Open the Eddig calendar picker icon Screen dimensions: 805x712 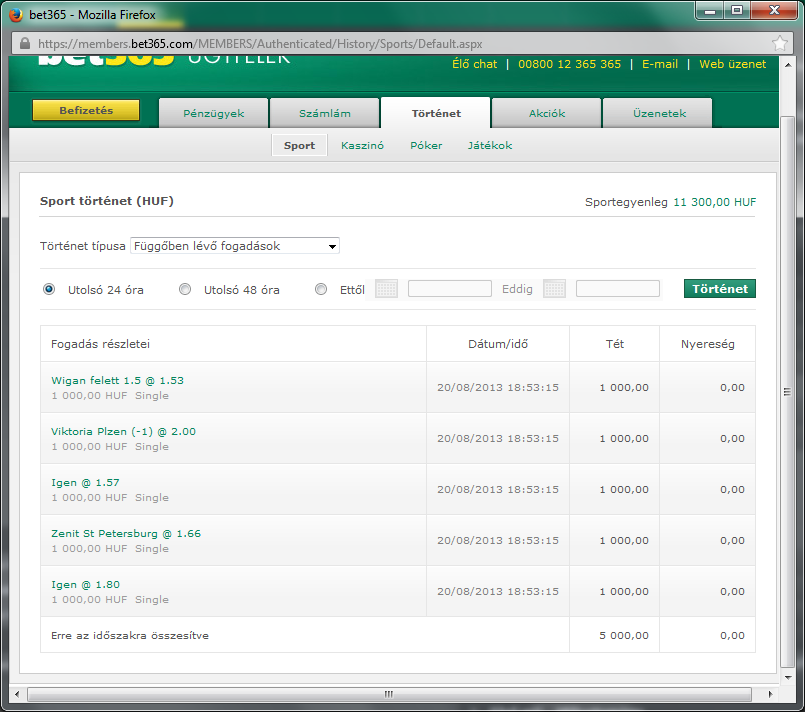tap(554, 289)
